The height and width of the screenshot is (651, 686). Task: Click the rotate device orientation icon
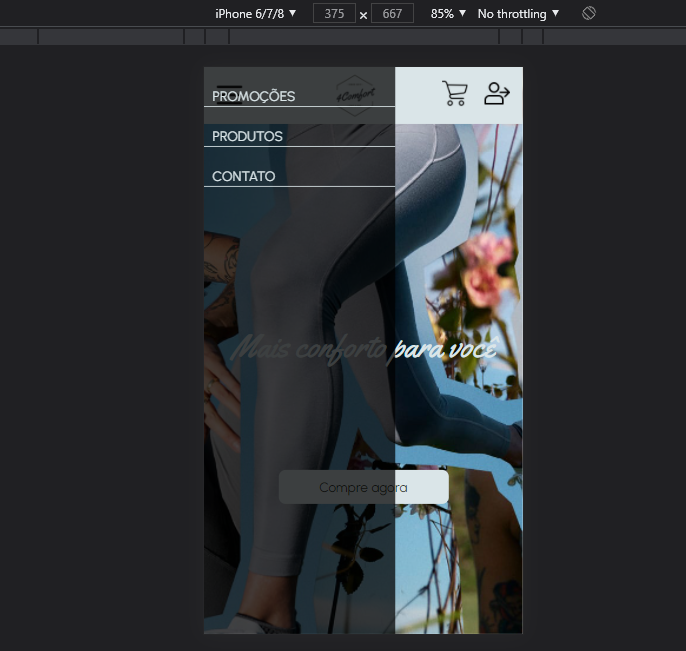click(589, 14)
